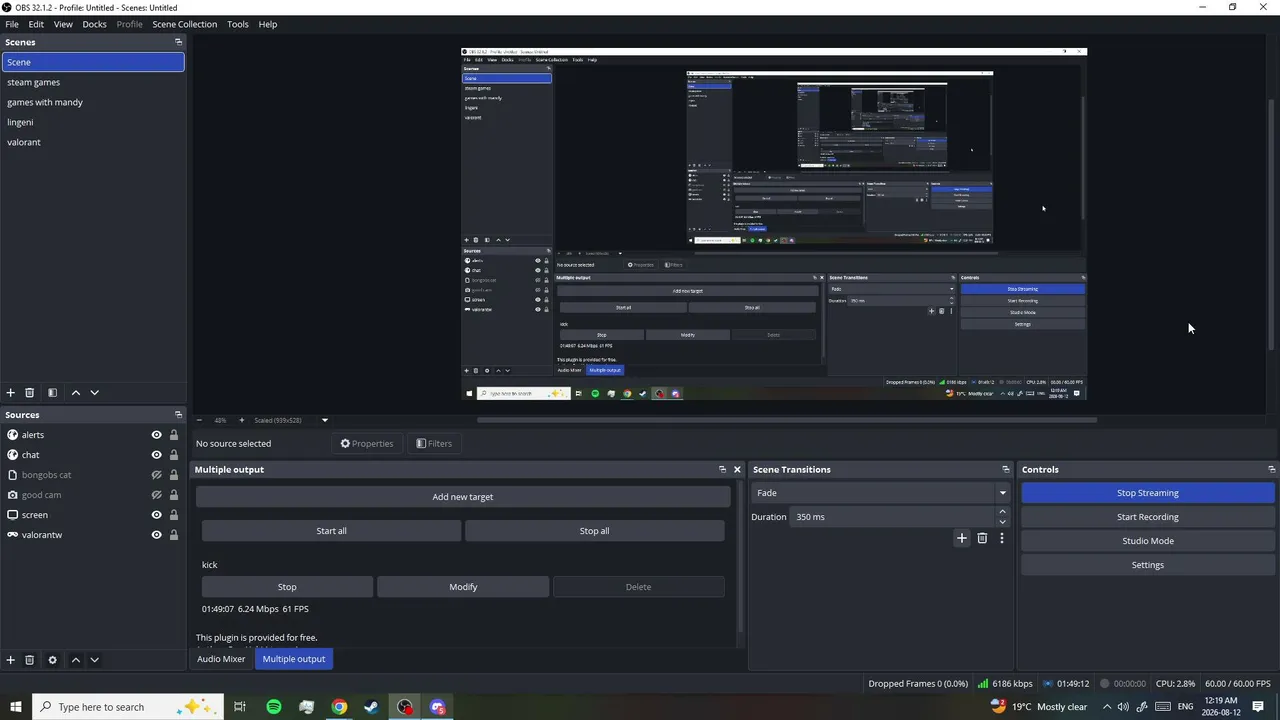Open Windows Start menu
This screenshot has height=720, width=1280.
click(x=16, y=707)
